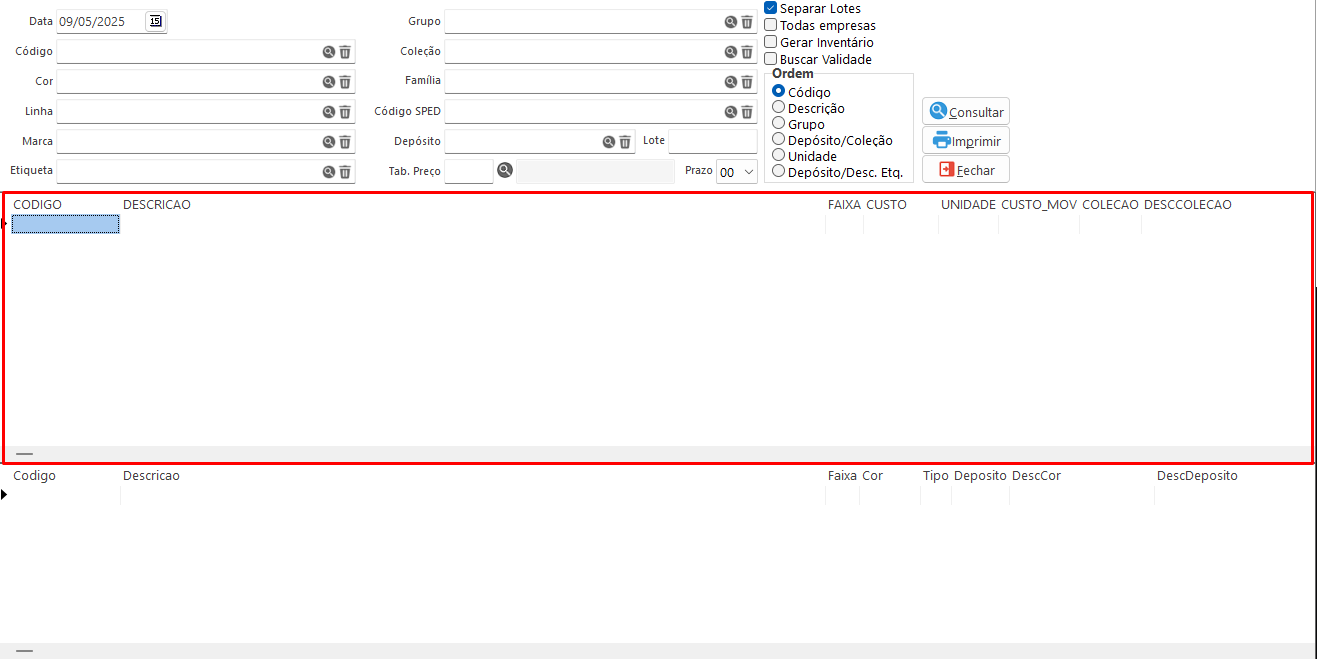This screenshot has width=1317, height=659.
Task: Close the window with Fechar button
Action: click(965, 170)
